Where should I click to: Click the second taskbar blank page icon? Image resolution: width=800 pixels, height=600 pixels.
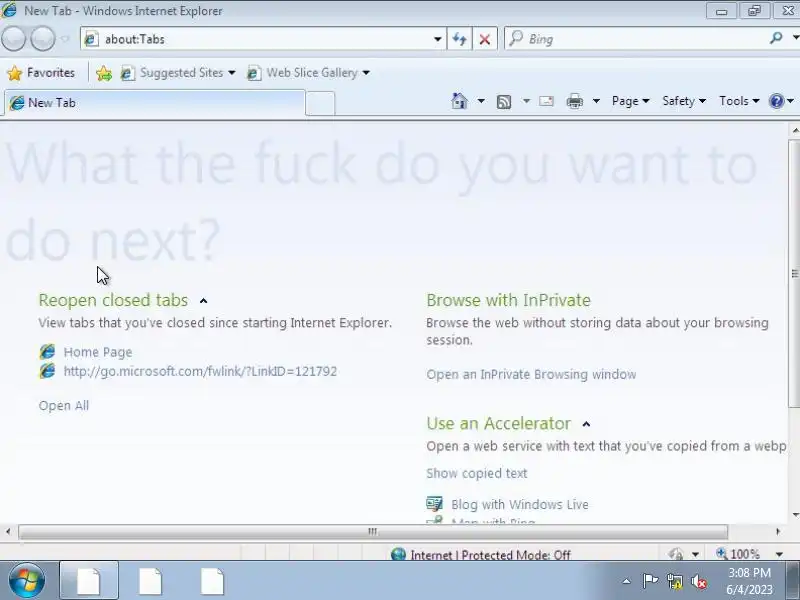click(150, 581)
